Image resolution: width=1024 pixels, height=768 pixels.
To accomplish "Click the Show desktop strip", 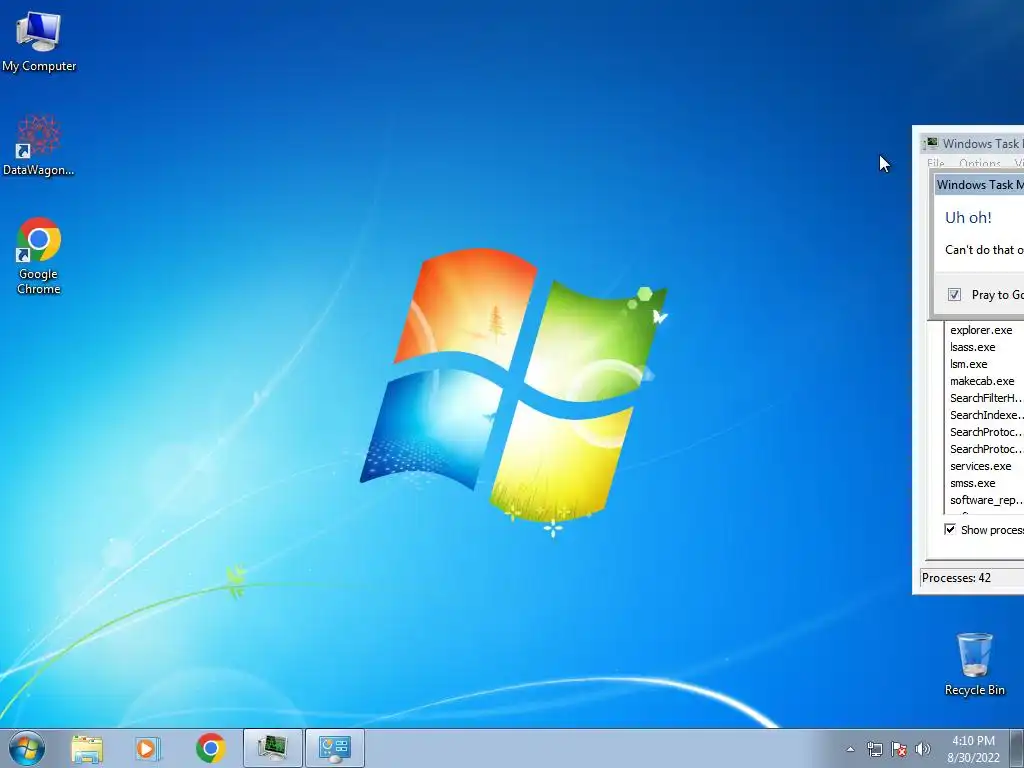I will pos(1017,748).
